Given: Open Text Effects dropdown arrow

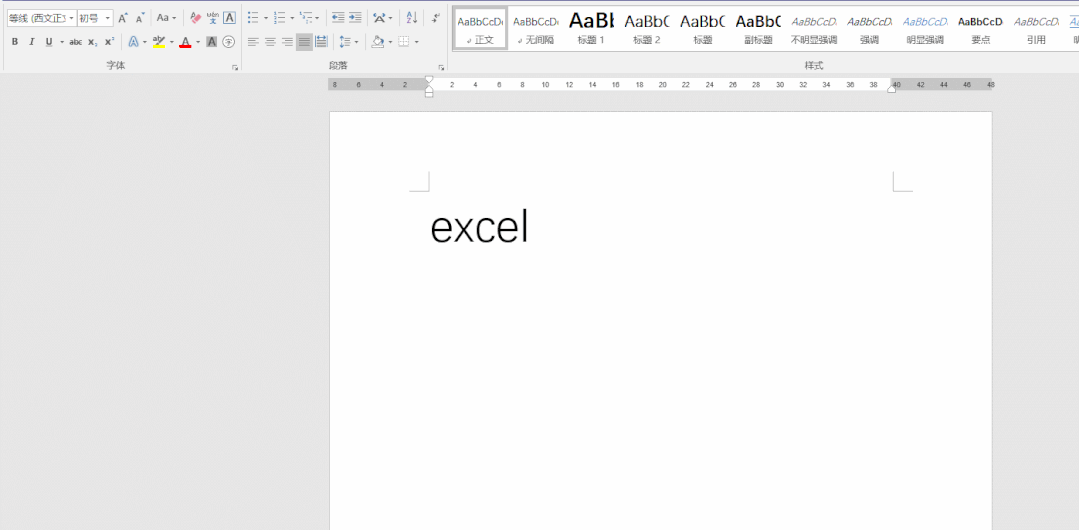Looking at the screenshot, I should [145, 42].
